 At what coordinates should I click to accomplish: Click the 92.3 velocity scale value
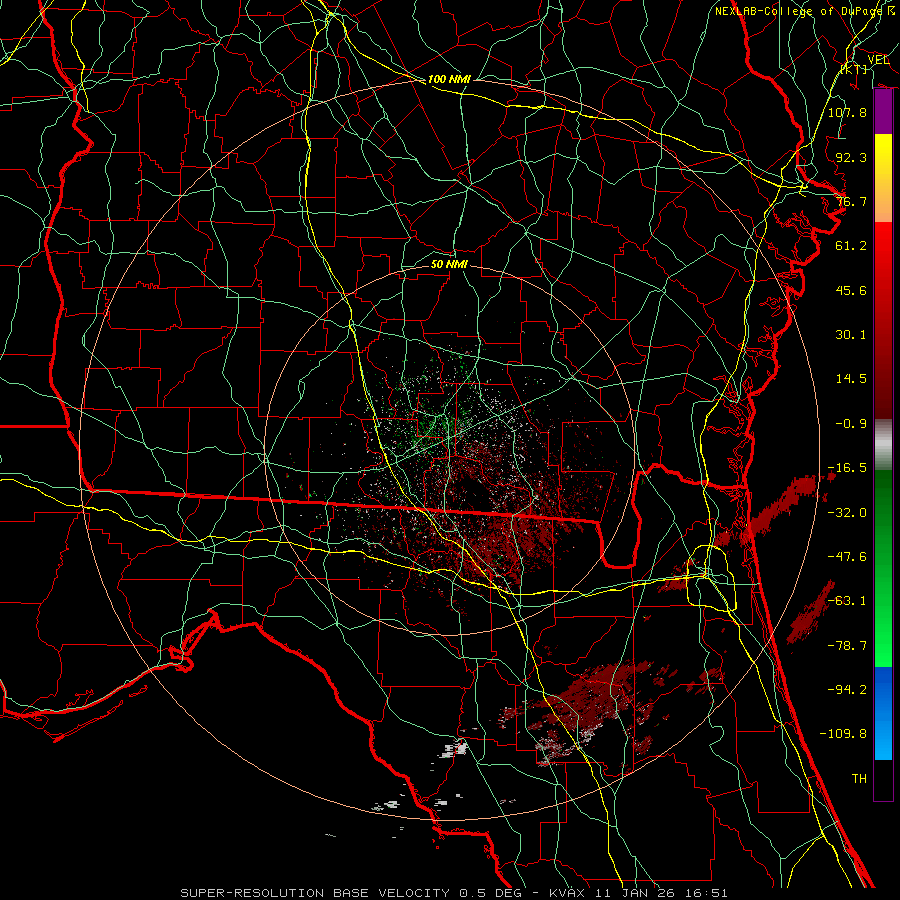[x=851, y=157]
